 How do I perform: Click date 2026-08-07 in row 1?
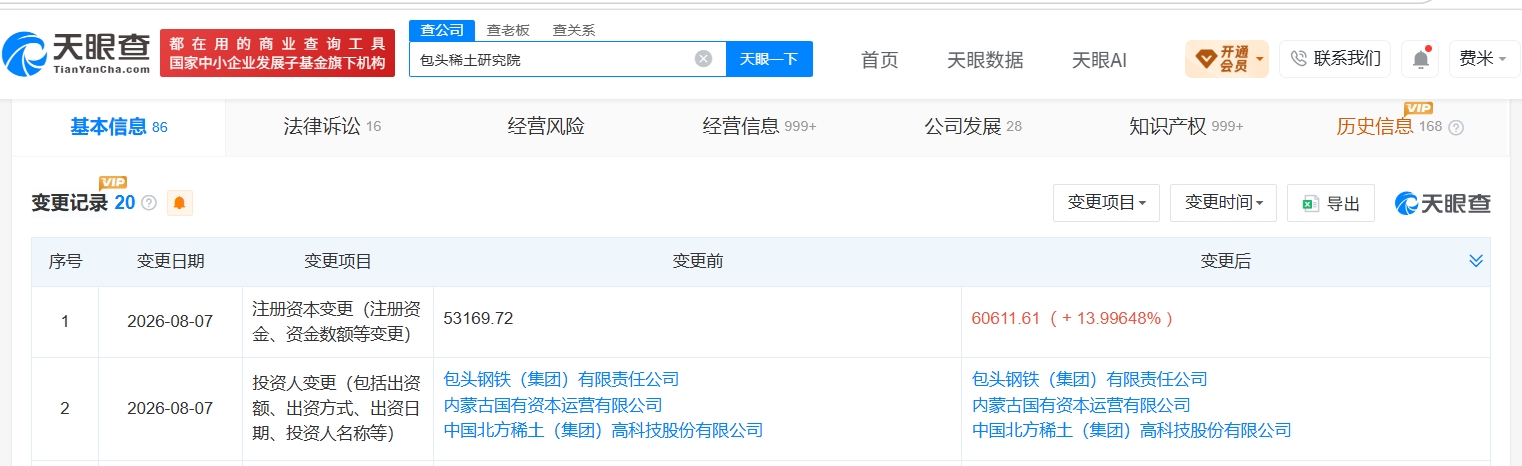click(x=170, y=322)
